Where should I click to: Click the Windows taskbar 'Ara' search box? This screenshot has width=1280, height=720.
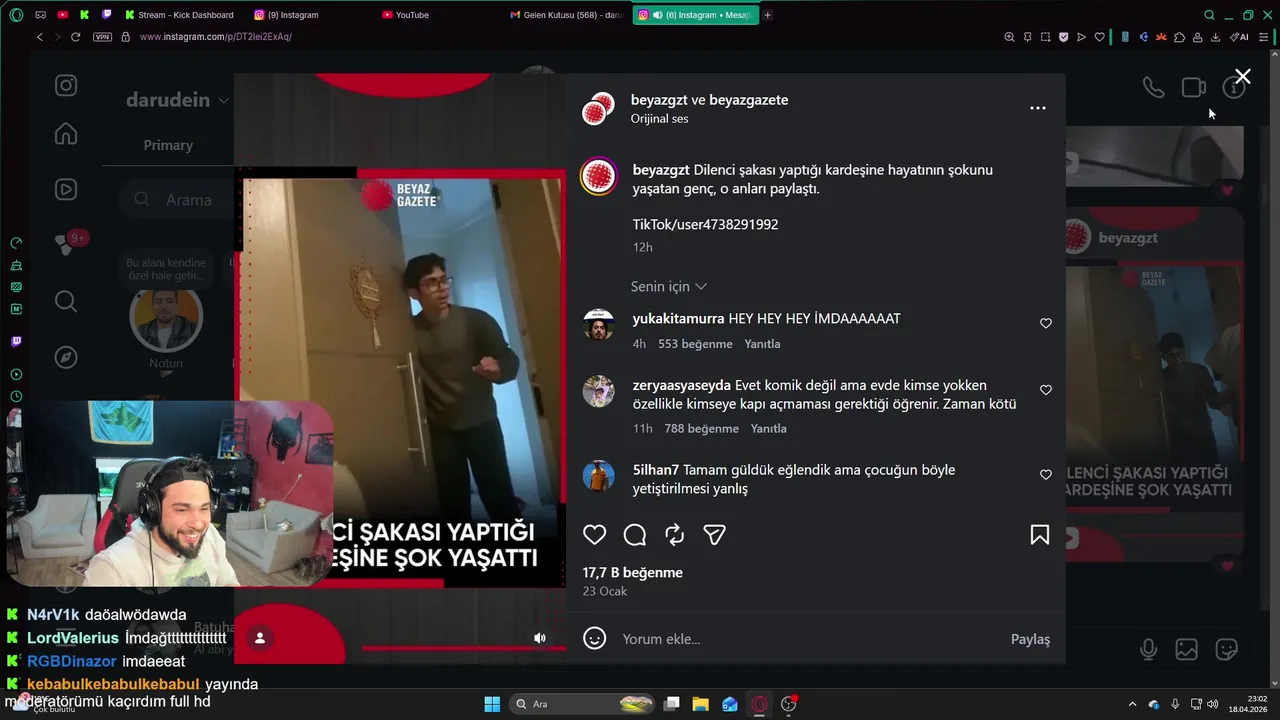[584, 704]
